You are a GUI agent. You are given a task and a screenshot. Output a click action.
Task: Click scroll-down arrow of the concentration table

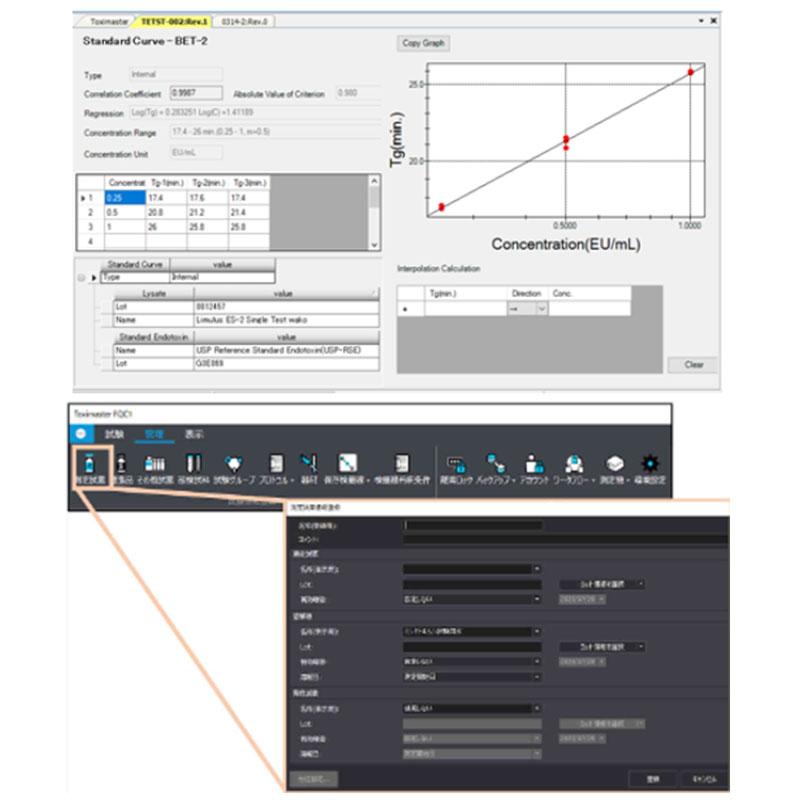[375, 244]
